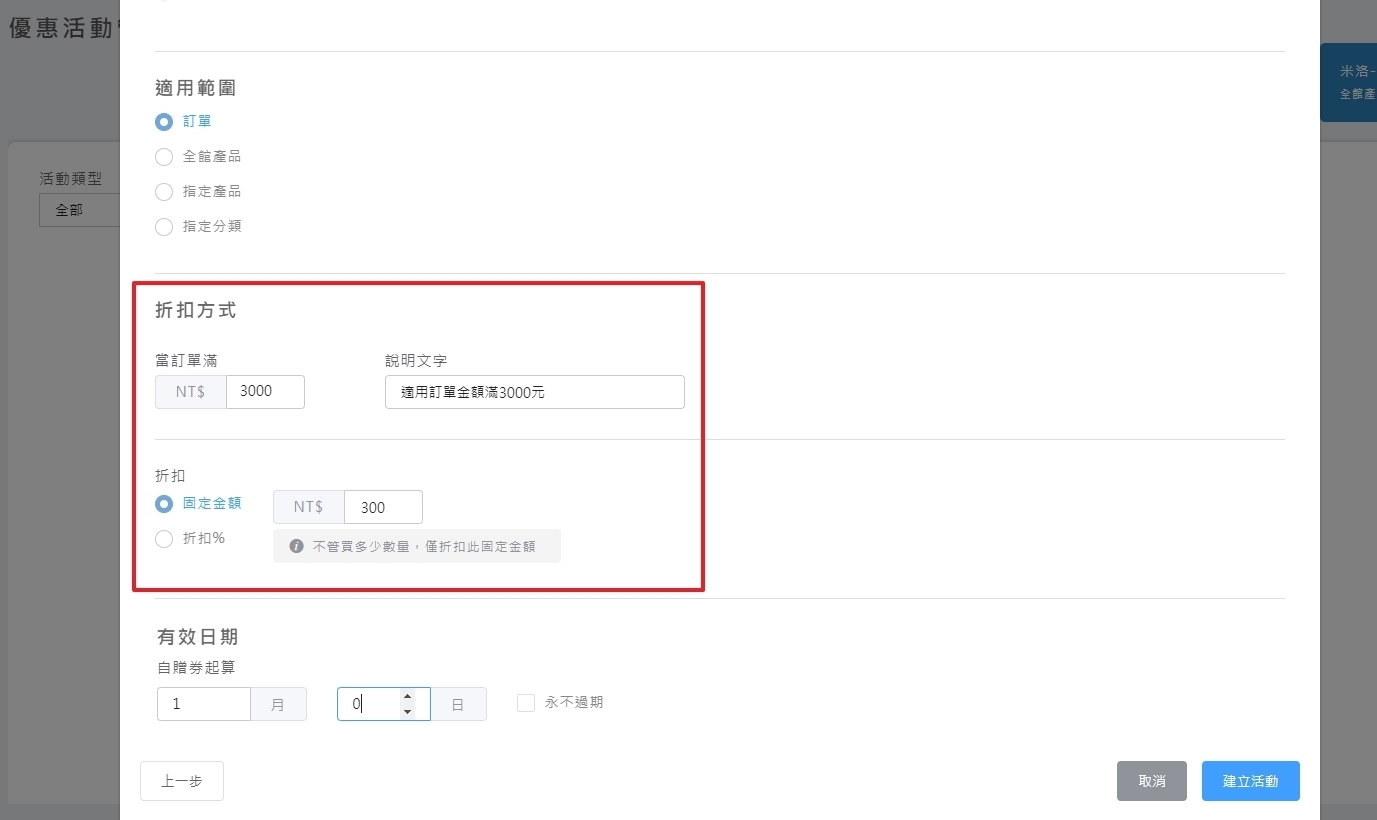Image resolution: width=1377 pixels, height=820 pixels.
Task: Click the 上一步 button
Action: [x=181, y=780]
